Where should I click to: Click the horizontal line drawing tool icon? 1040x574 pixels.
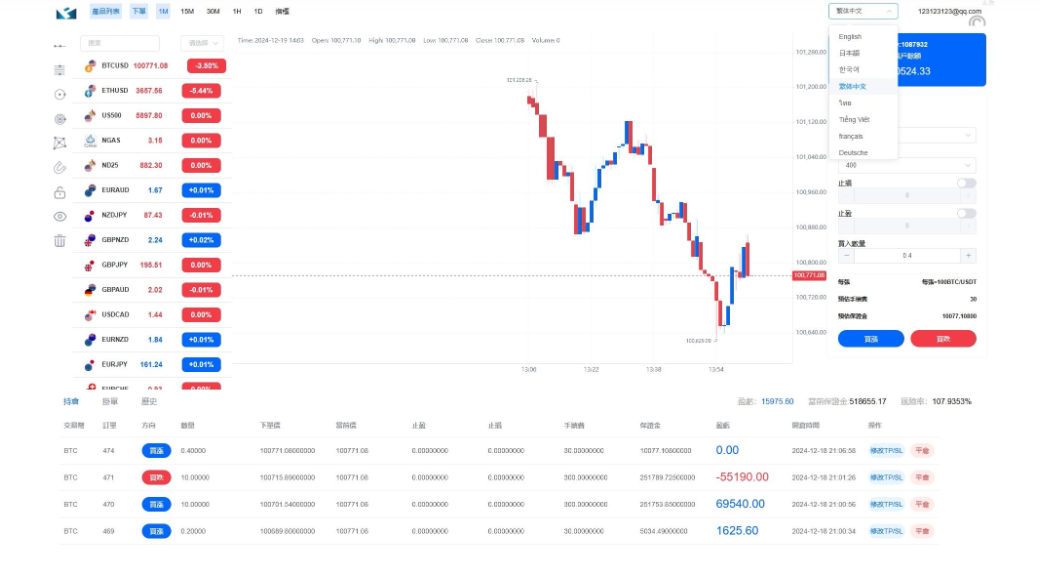coord(60,46)
